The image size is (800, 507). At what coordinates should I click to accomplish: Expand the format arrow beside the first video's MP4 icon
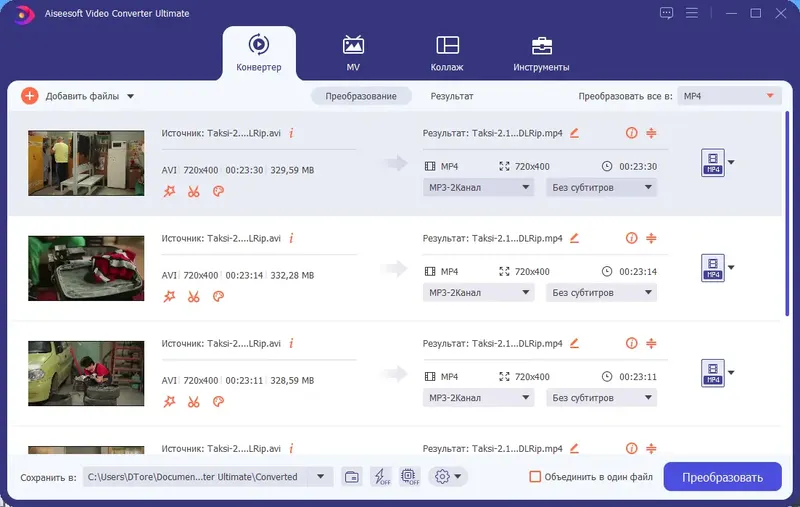[x=731, y=162]
